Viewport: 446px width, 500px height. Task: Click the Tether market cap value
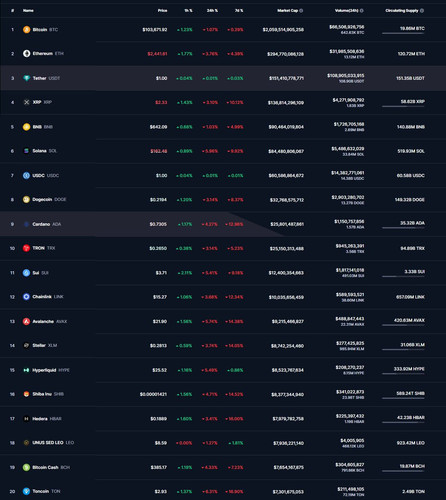point(286,78)
